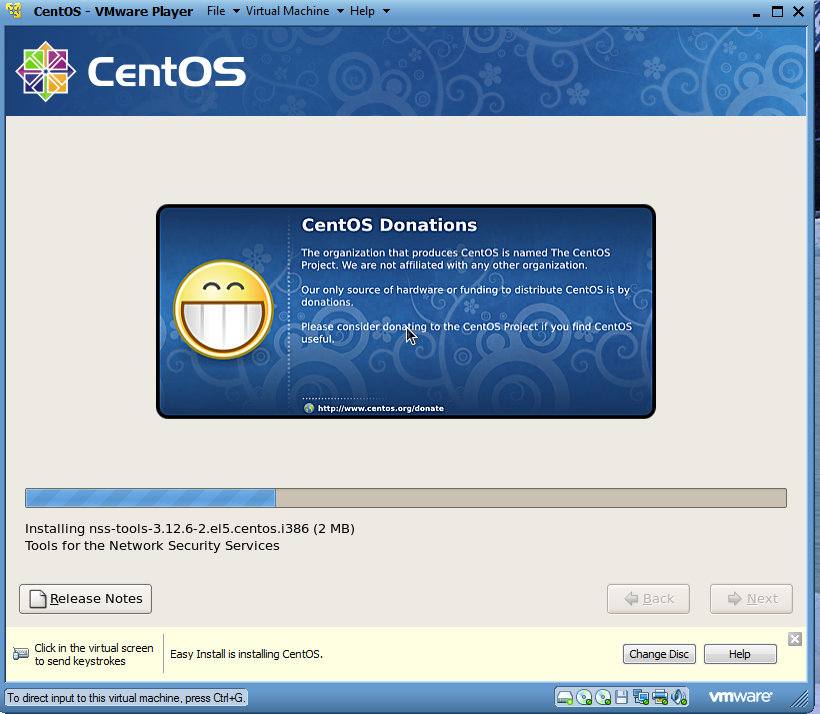Open the Release Notes

(x=85, y=599)
